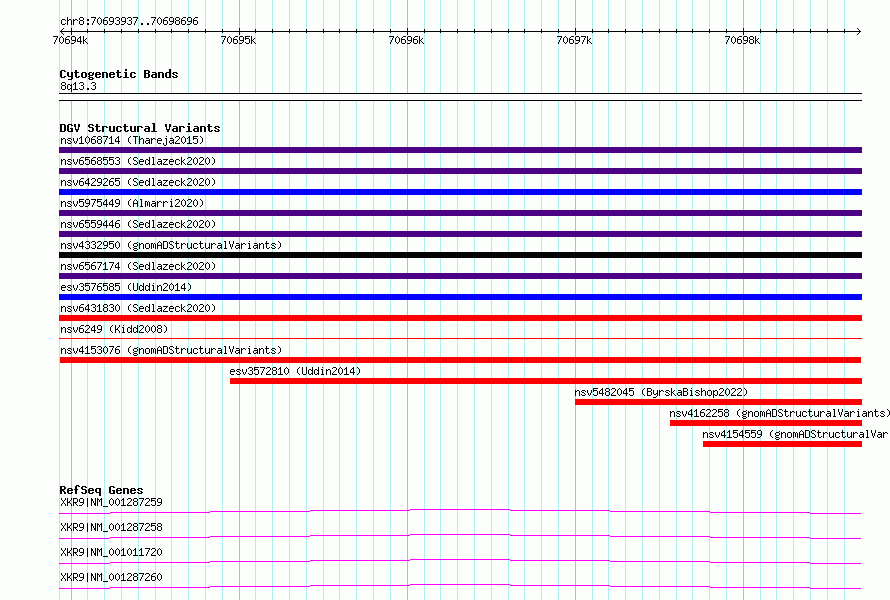Click the Cytogenetic Bands track title
The image size is (890, 600).
click(119, 74)
